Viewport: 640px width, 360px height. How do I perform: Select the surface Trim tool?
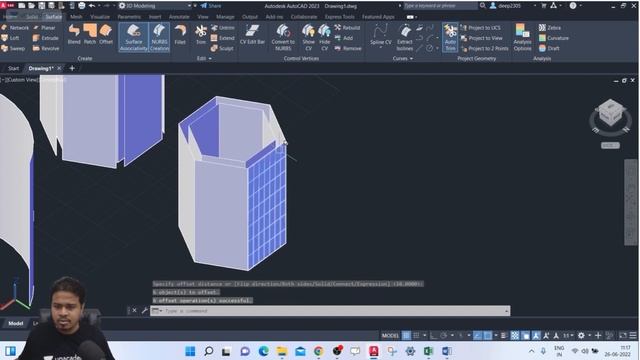pos(201,34)
